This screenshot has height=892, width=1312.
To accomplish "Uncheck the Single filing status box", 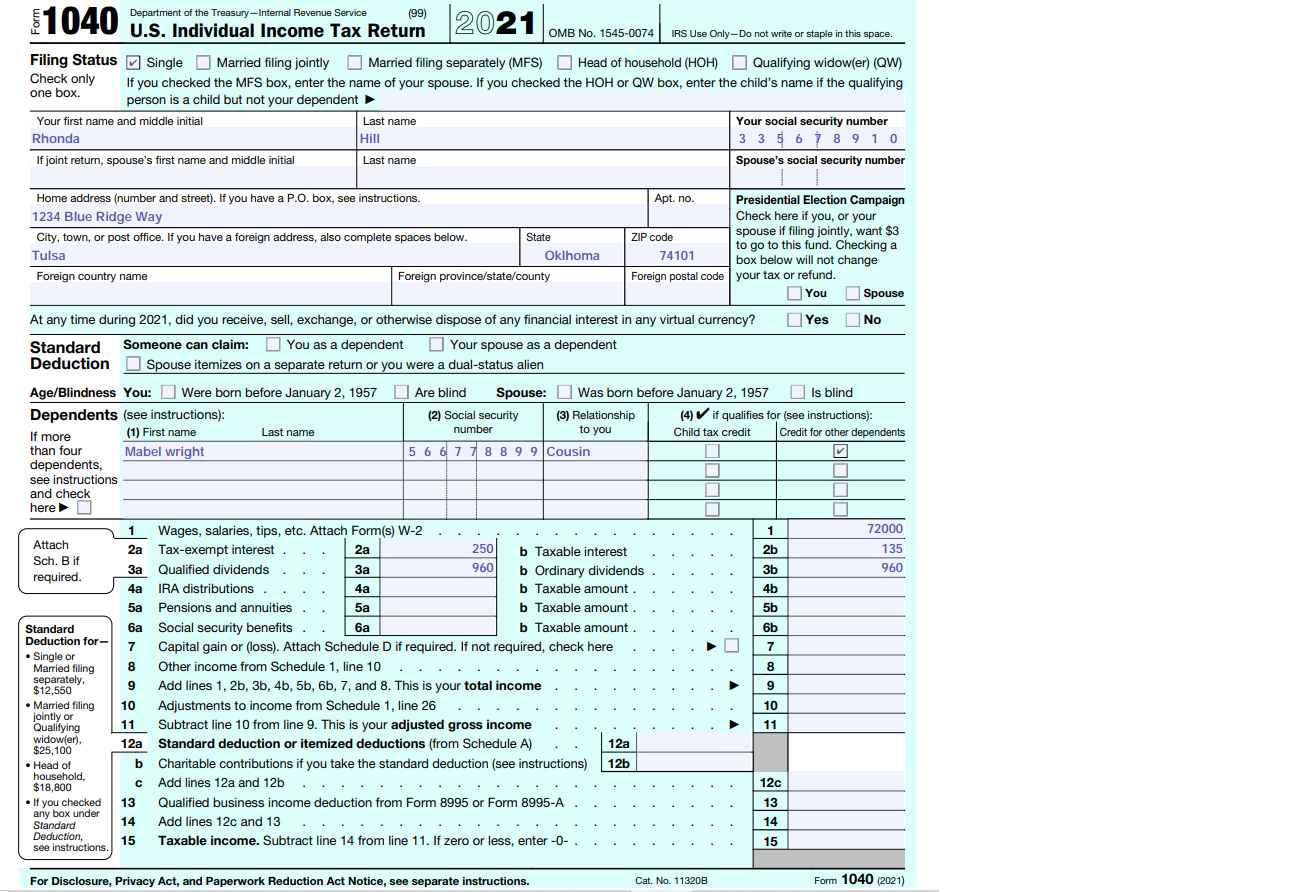I will [x=134, y=62].
